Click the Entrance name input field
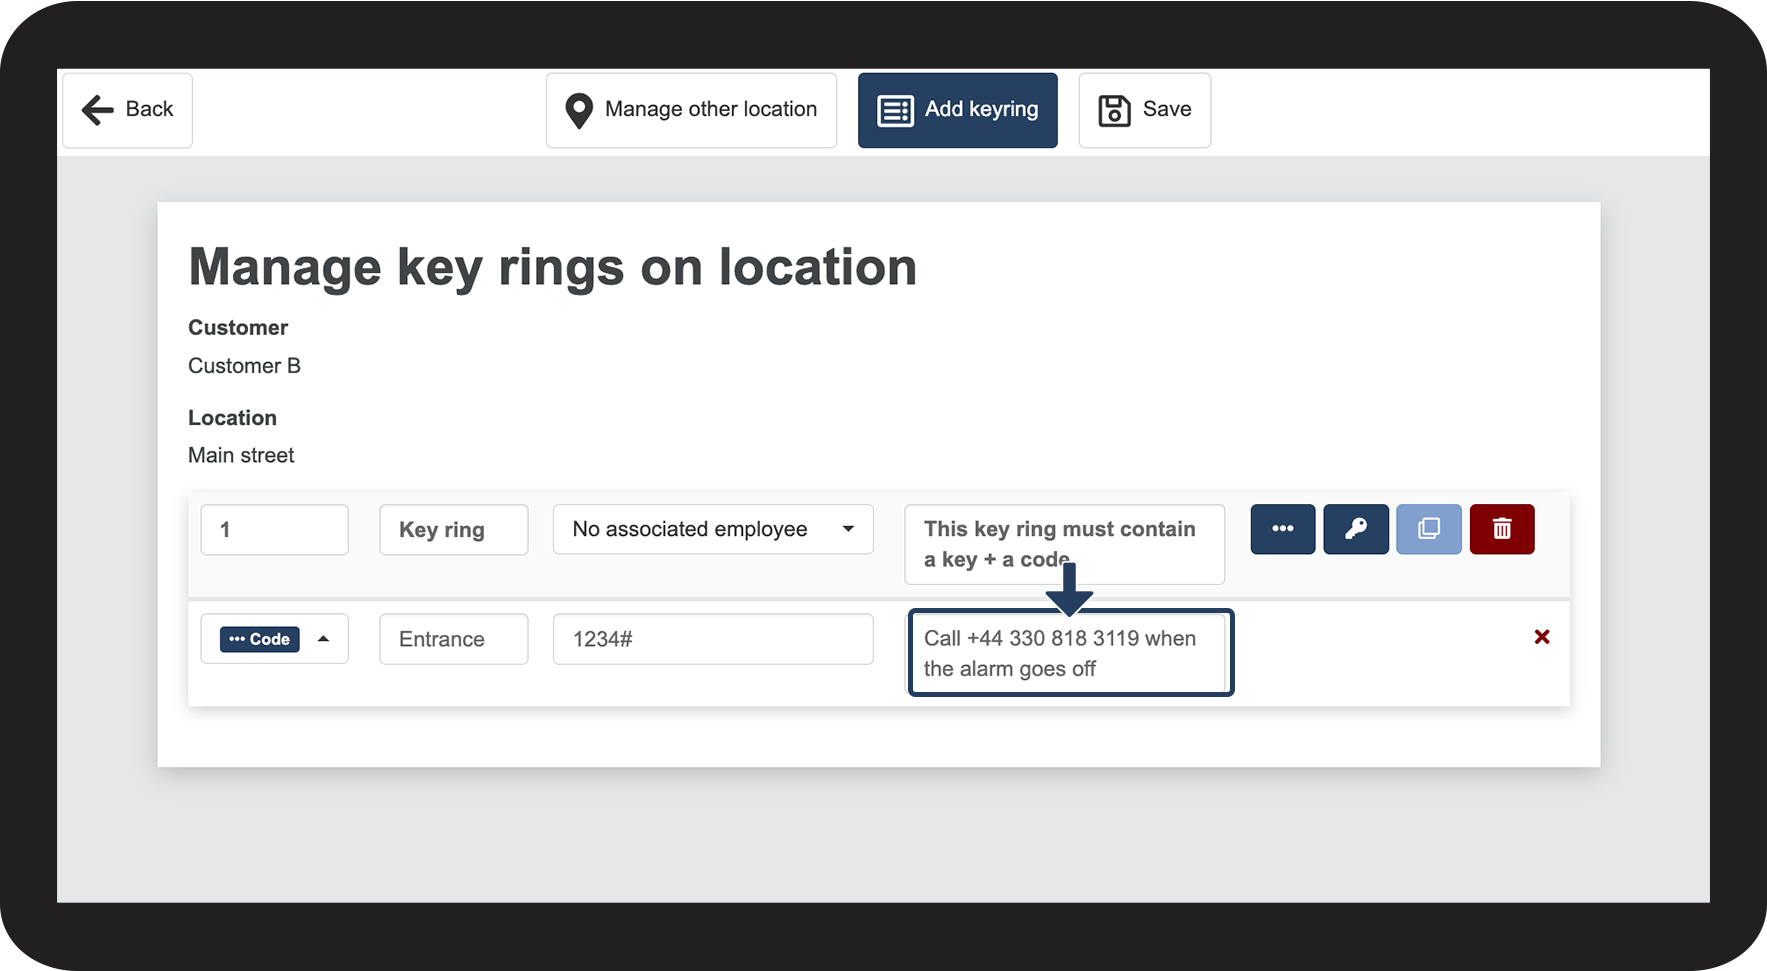 (453, 639)
